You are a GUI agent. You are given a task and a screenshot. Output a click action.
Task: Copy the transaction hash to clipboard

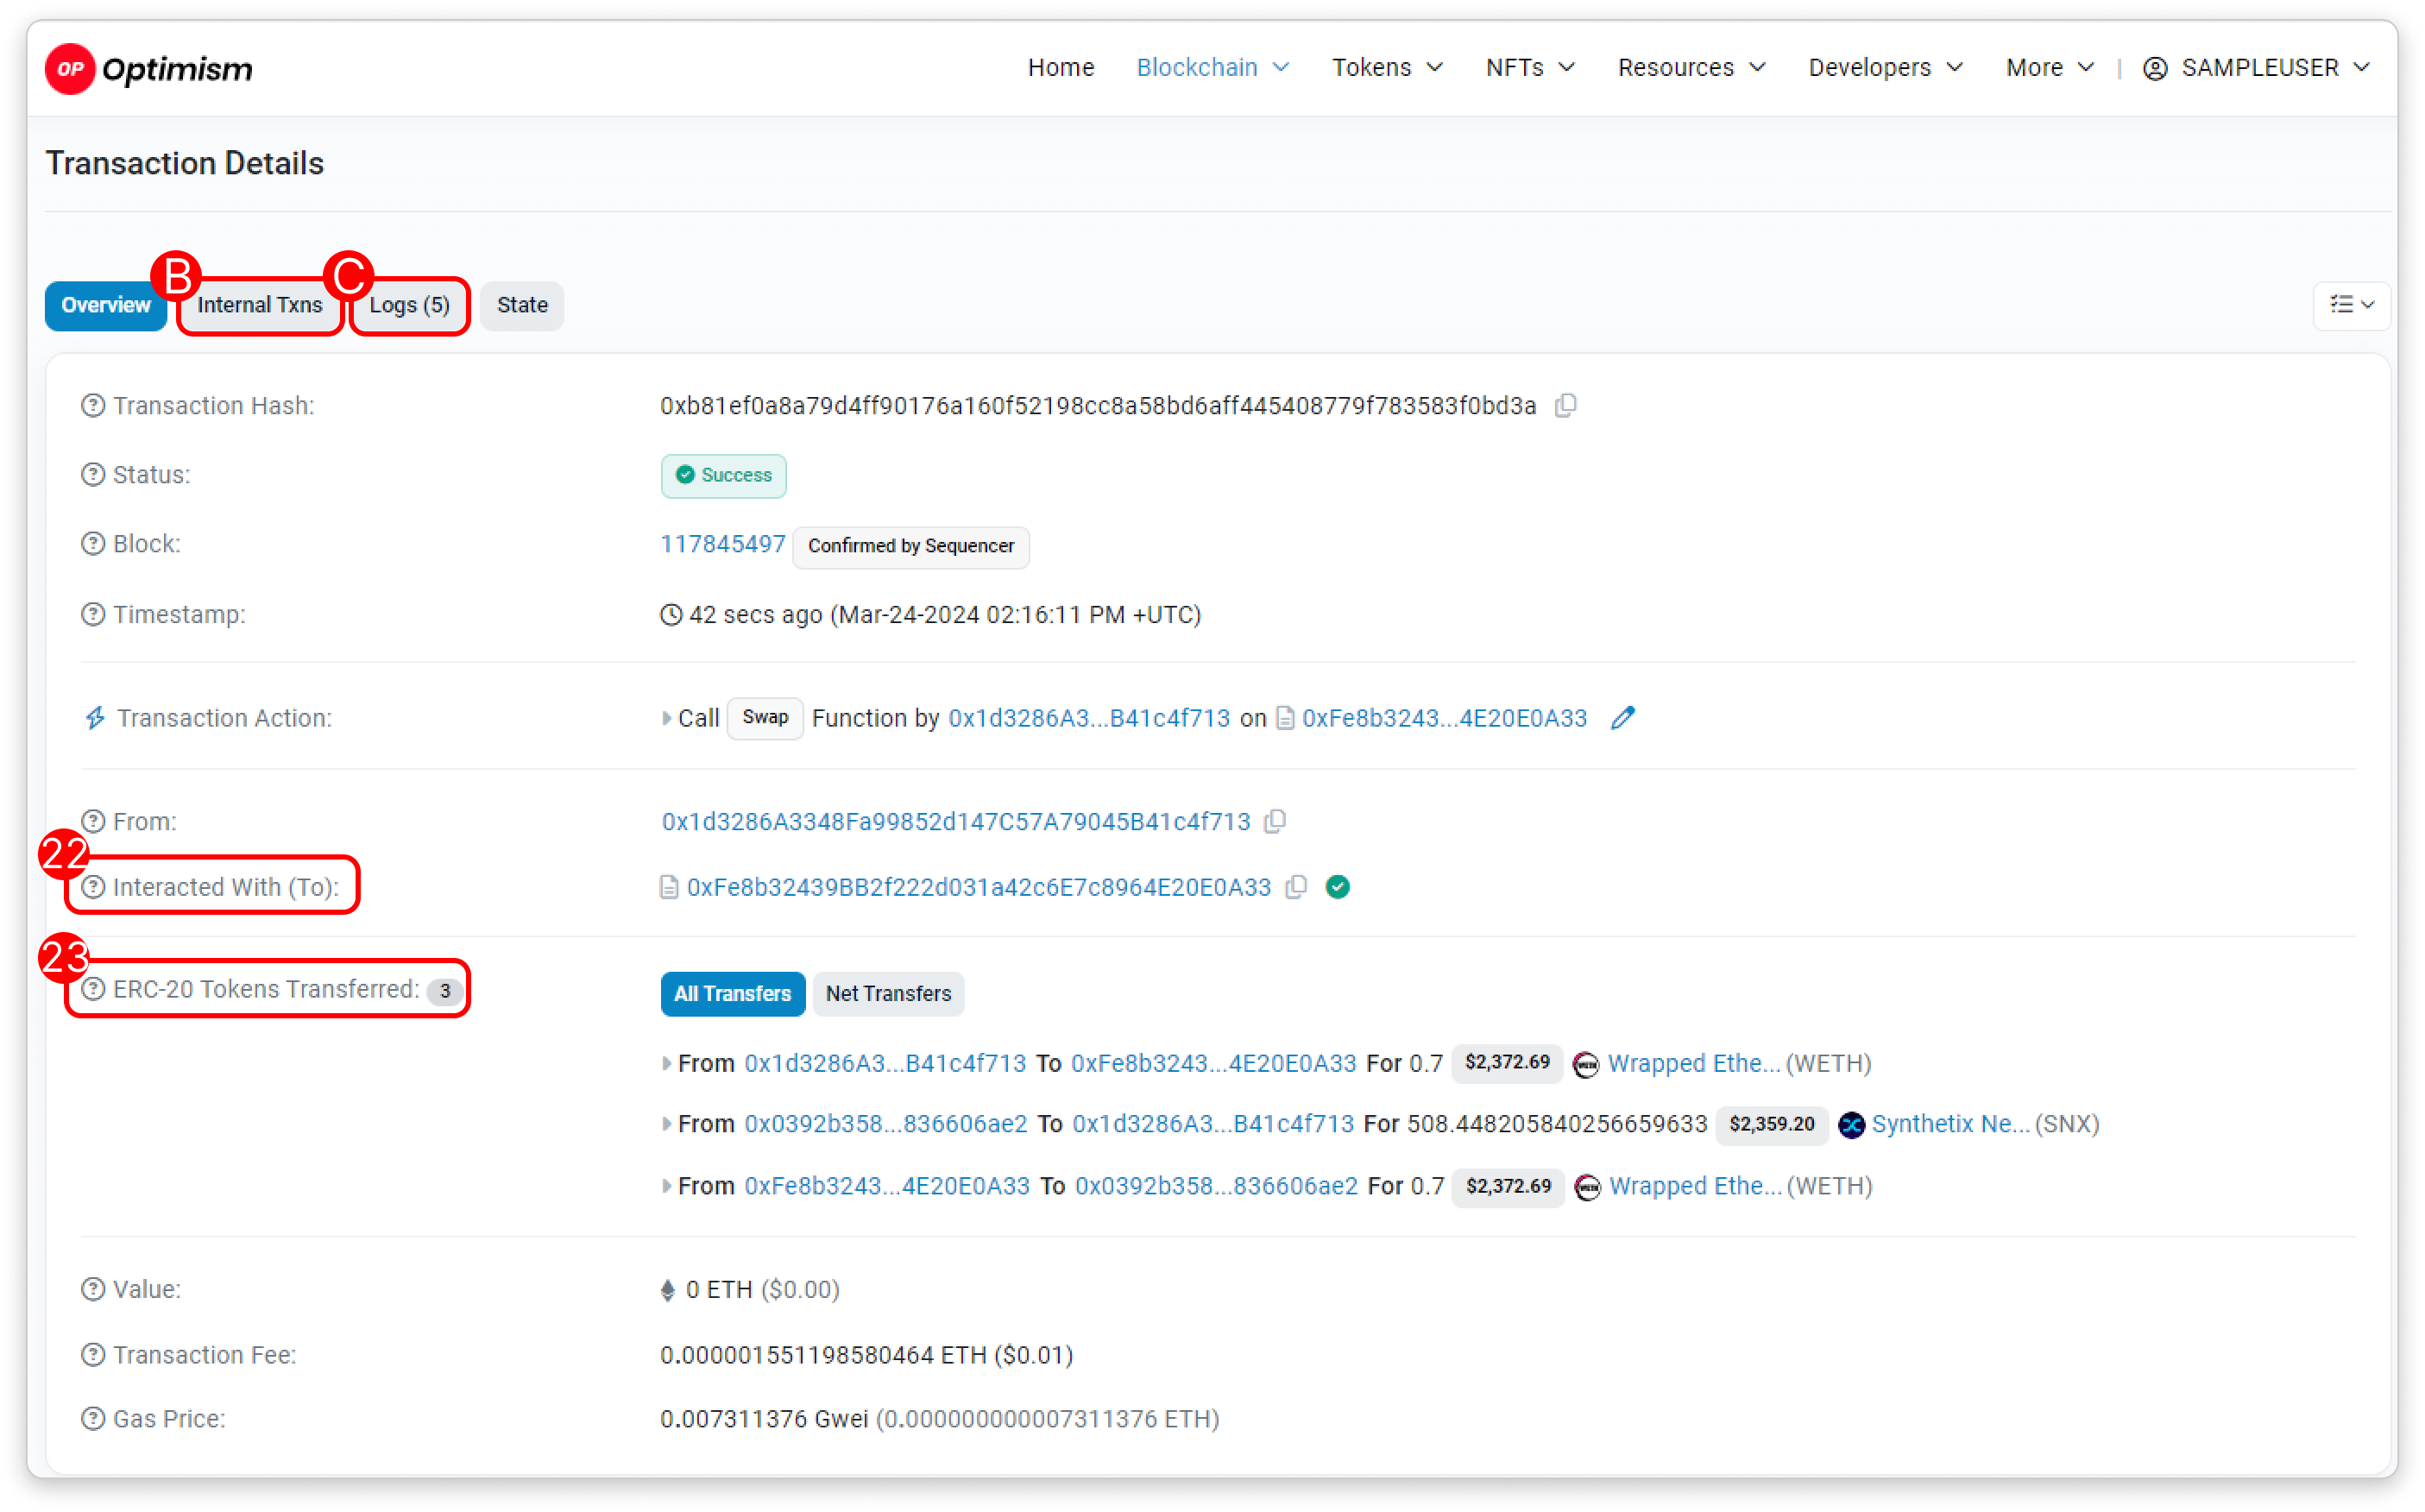click(1565, 406)
